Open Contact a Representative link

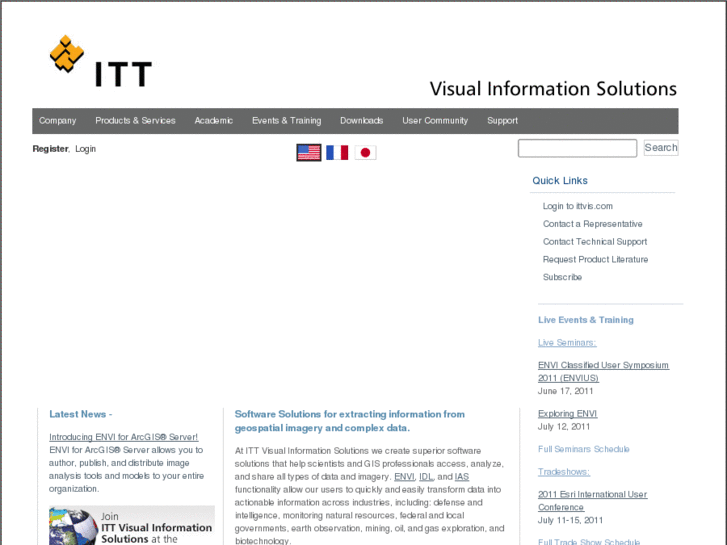[x=593, y=224]
